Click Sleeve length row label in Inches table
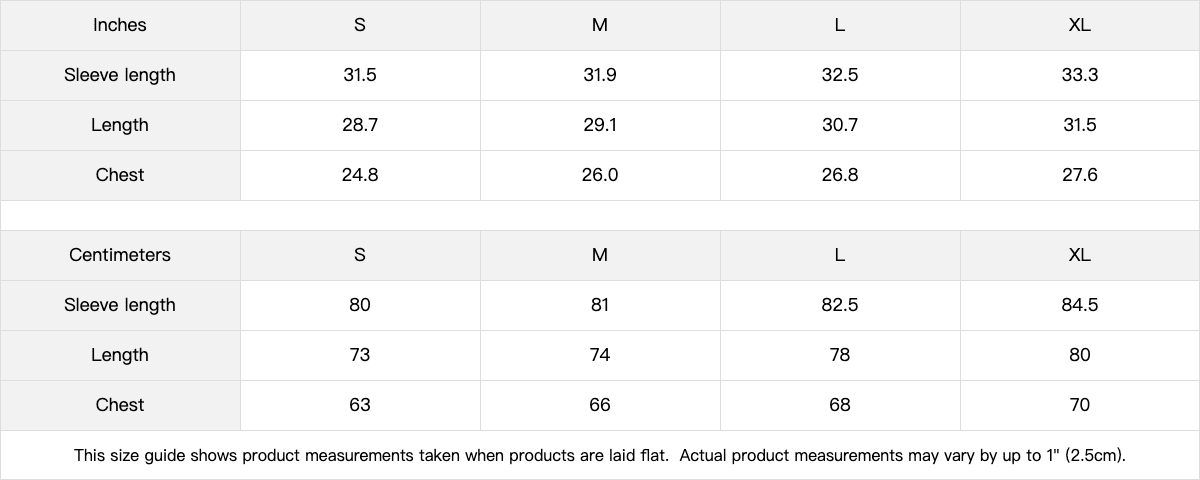1200x480 pixels. point(120,75)
